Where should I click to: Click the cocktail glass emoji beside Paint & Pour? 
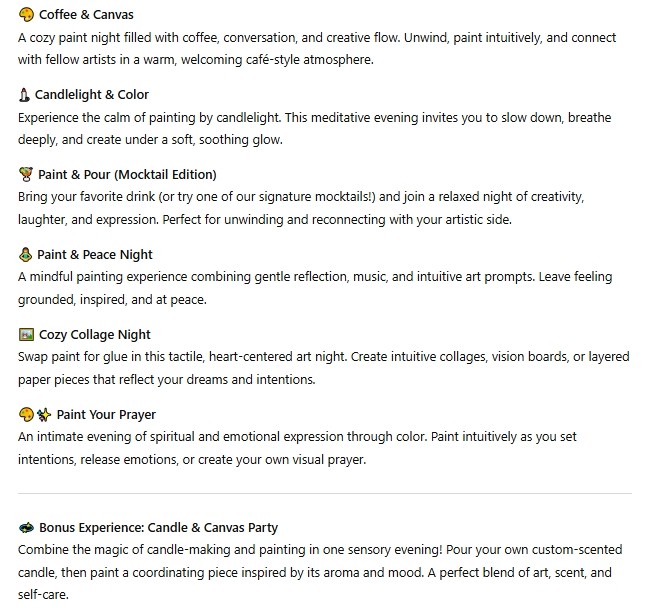(26, 175)
